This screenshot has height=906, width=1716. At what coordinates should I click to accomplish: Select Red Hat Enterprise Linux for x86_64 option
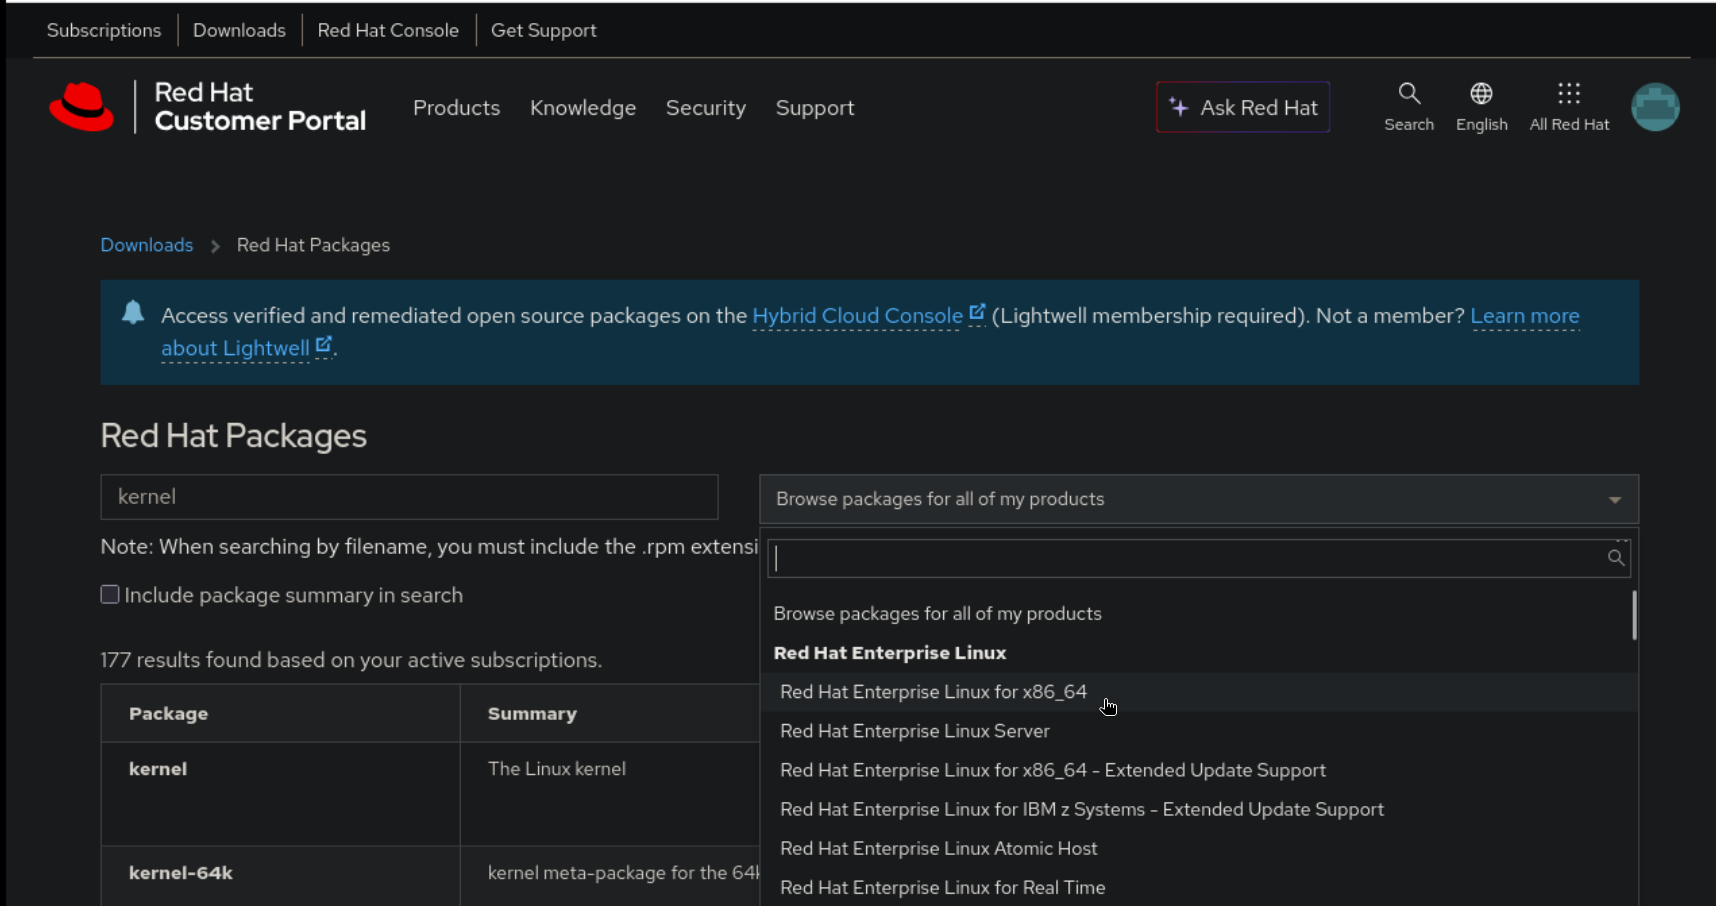click(1199, 692)
